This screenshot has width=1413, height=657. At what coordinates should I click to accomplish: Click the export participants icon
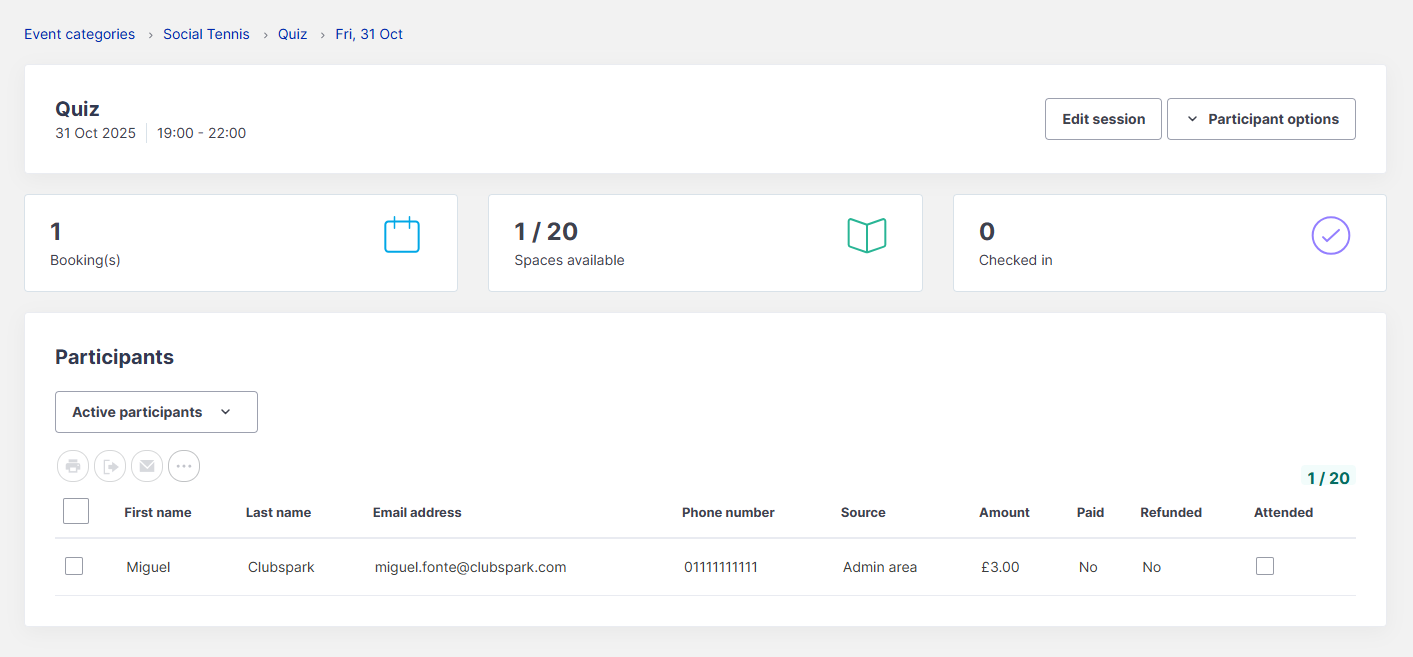pos(110,466)
